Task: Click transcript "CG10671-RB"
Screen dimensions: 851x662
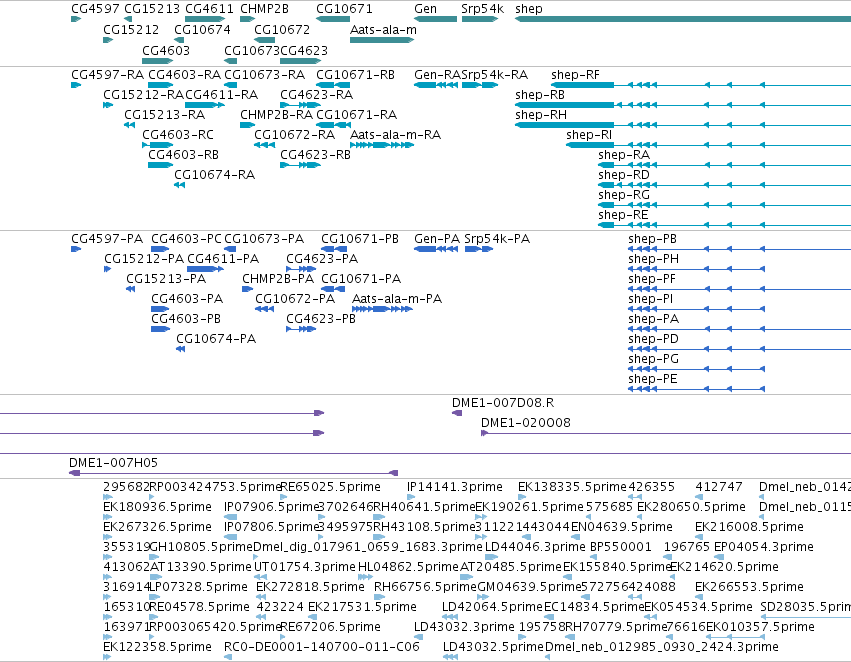Action: click(x=355, y=75)
